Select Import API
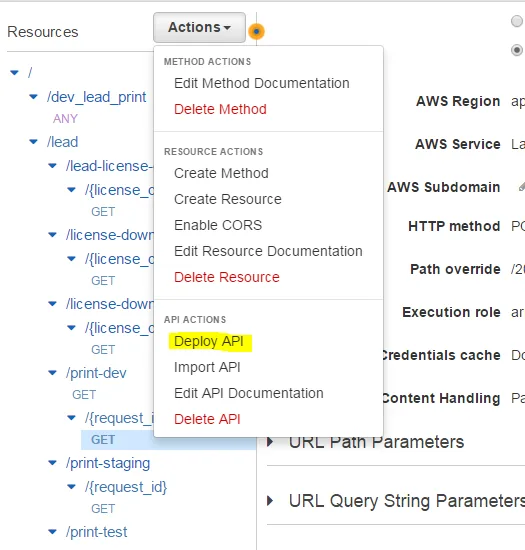Viewport: 525px width, 550px height. coord(207,367)
